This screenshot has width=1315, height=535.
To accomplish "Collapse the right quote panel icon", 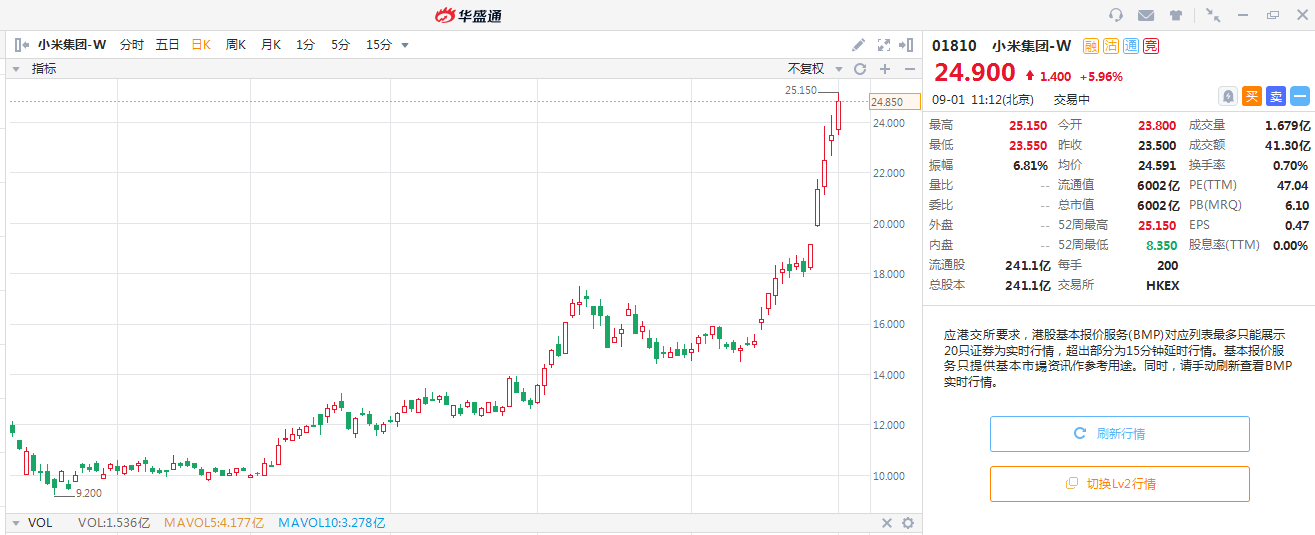I will (x=907, y=44).
